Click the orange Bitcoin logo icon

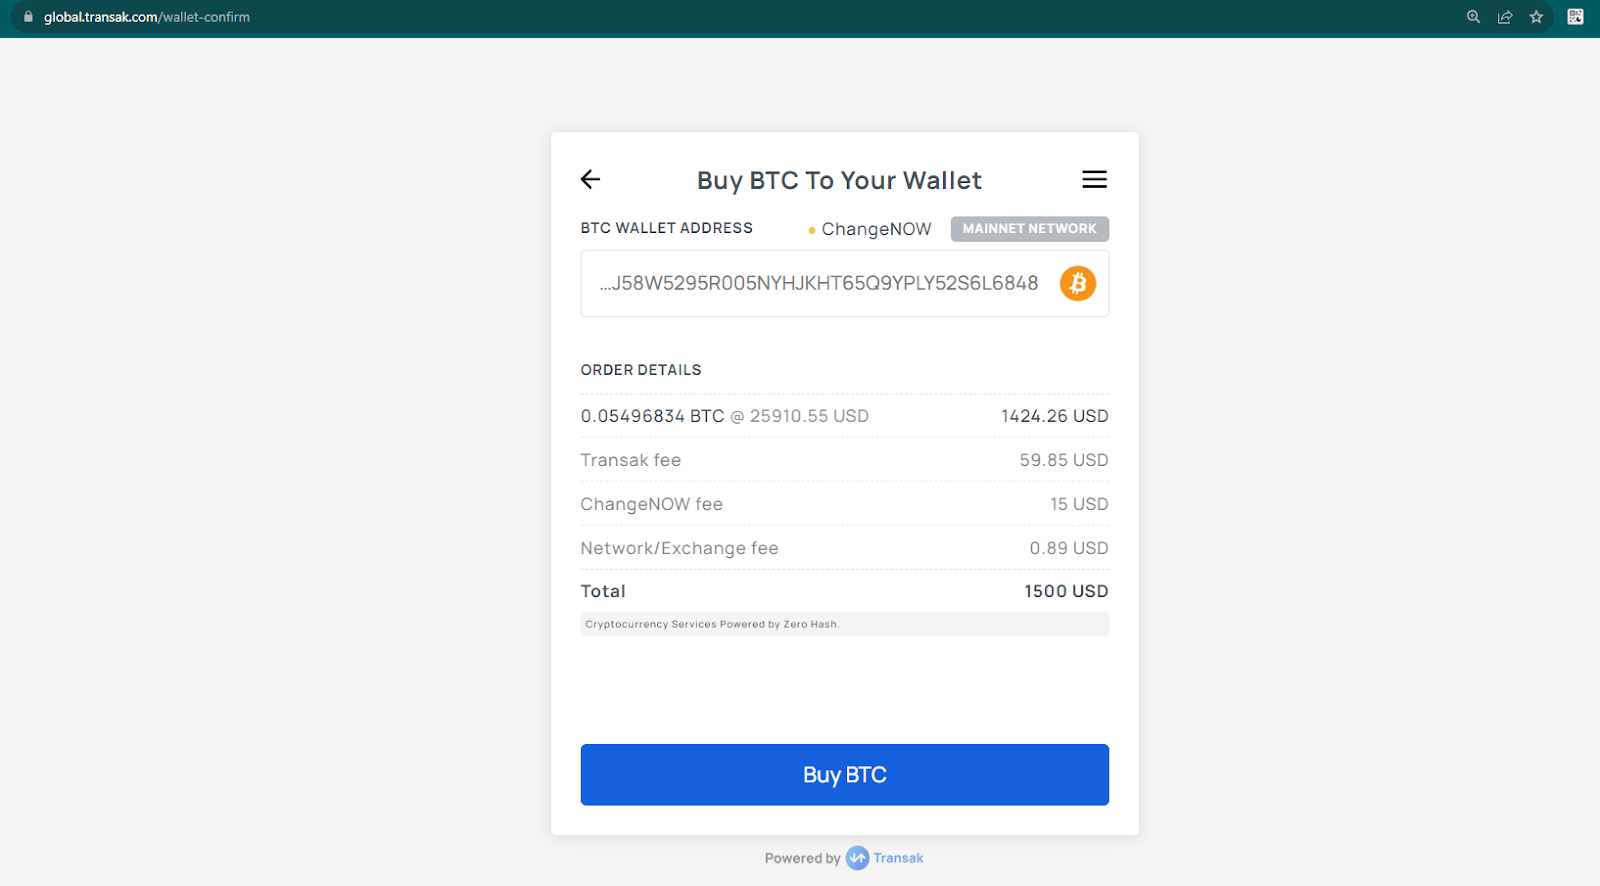[x=1078, y=283]
